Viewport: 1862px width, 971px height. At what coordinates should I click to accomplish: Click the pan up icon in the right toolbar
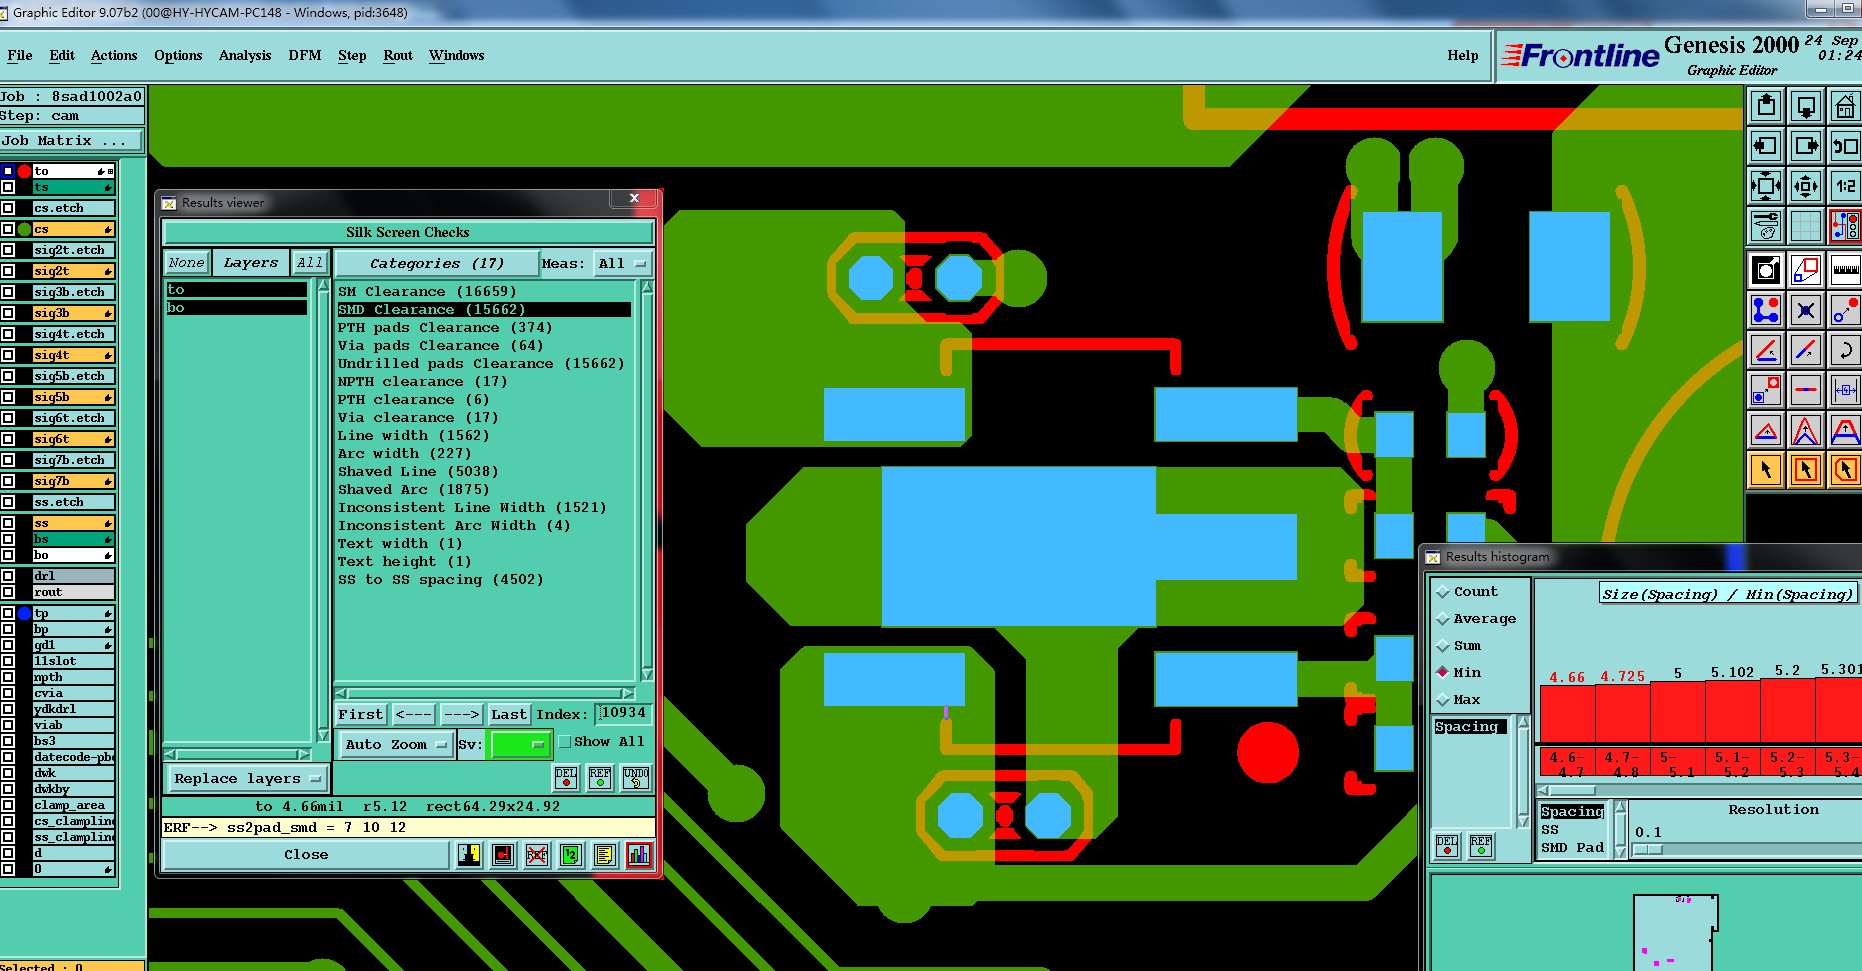pos(1766,106)
